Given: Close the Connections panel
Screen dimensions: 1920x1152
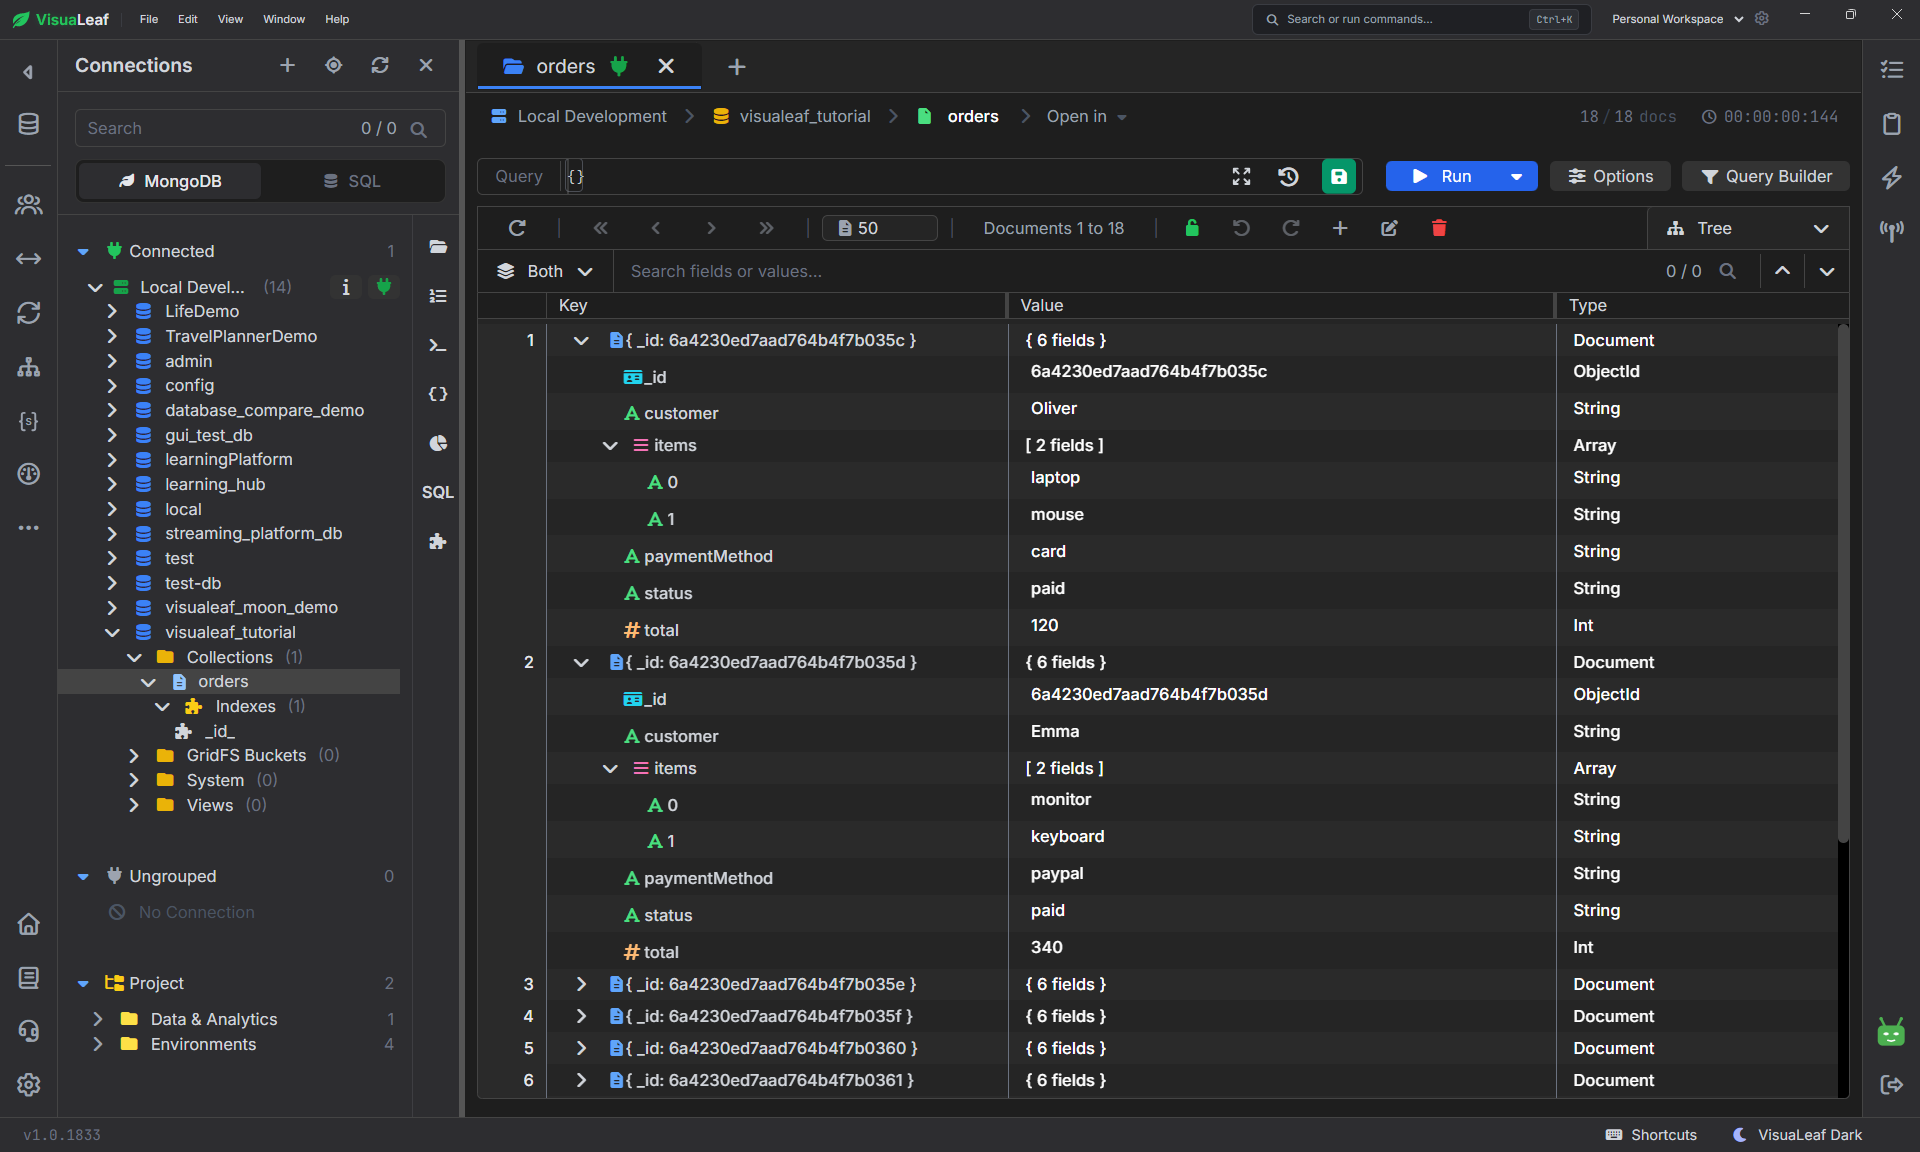Looking at the screenshot, I should click(426, 65).
